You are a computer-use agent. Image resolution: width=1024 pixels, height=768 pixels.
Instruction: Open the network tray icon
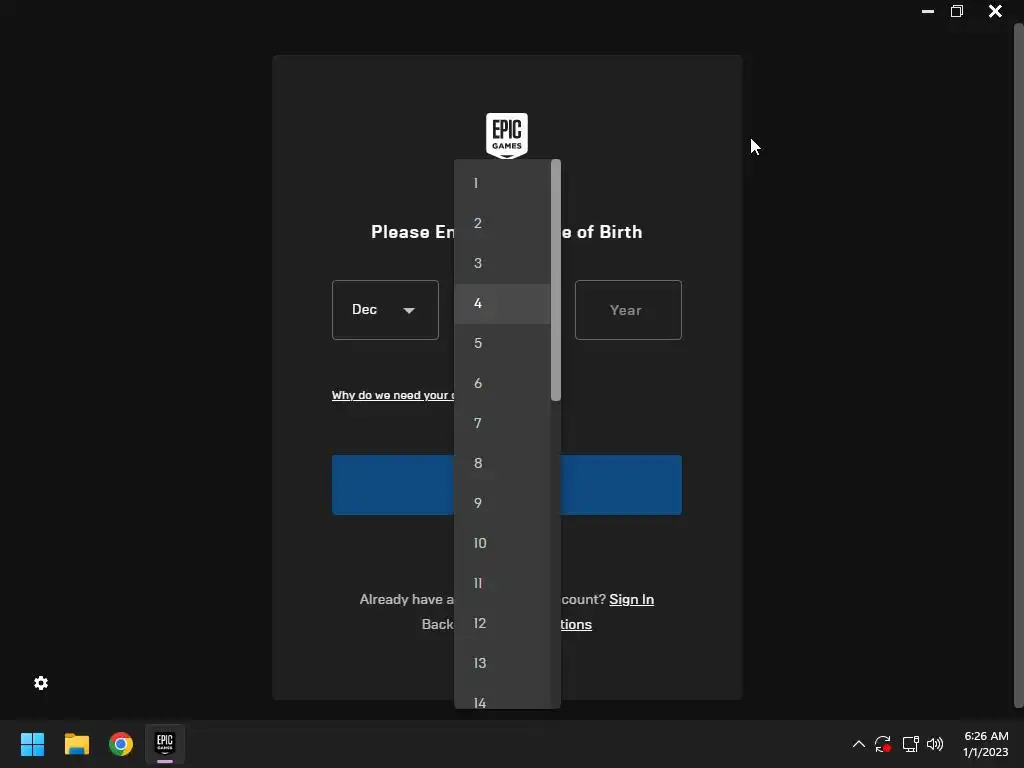click(x=910, y=744)
